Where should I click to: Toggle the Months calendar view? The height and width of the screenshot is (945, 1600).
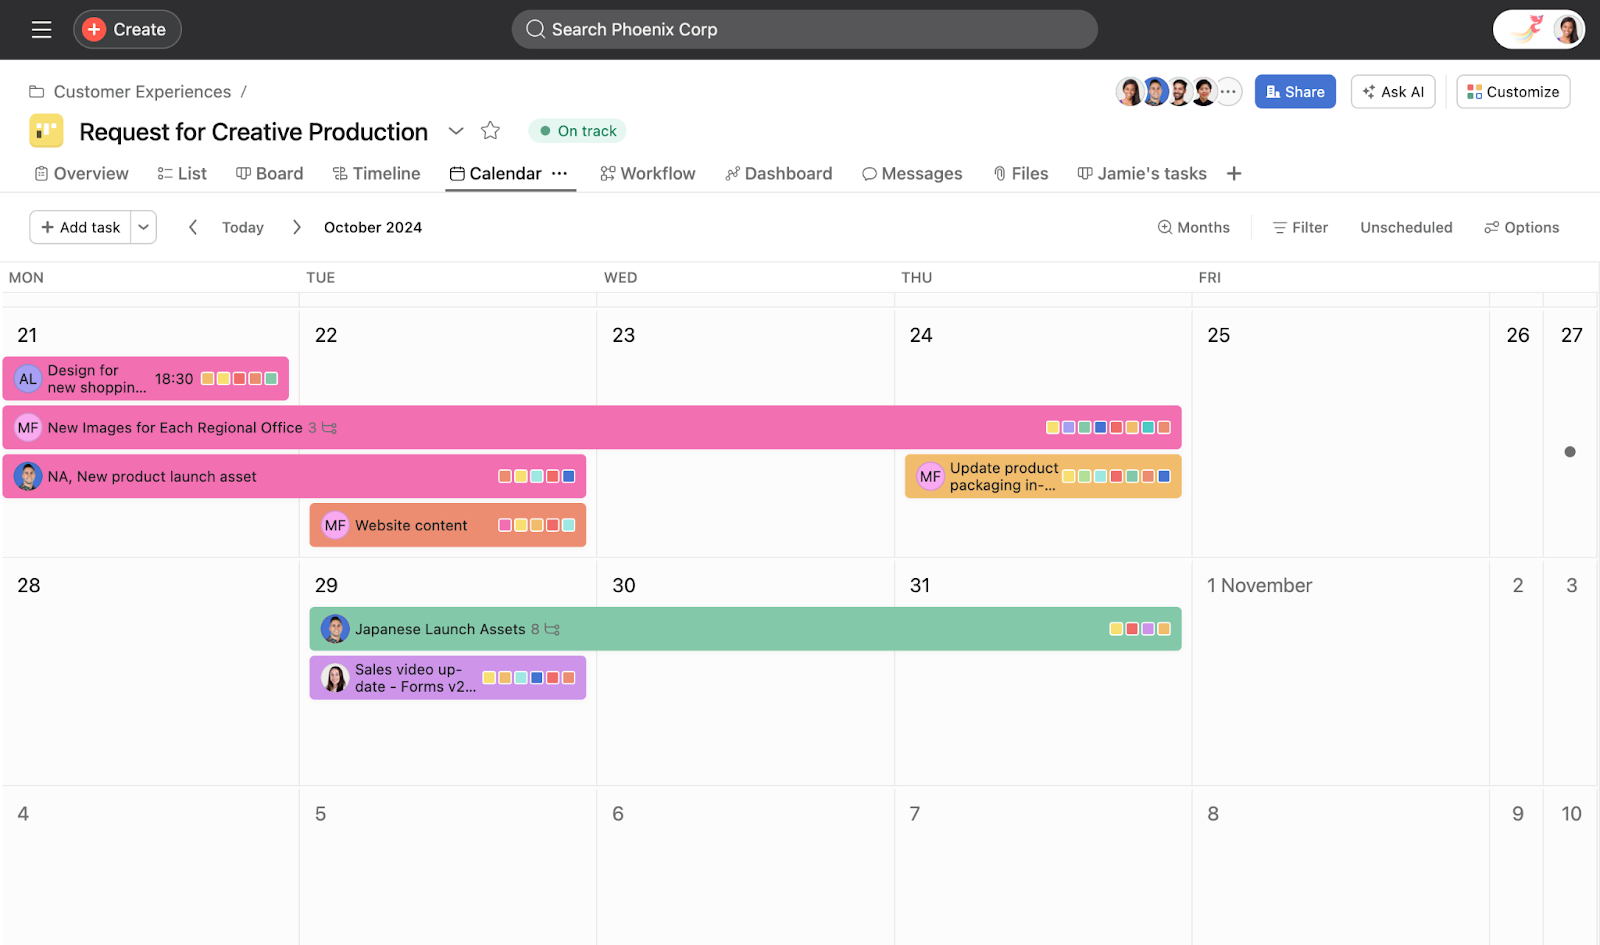point(1194,227)
